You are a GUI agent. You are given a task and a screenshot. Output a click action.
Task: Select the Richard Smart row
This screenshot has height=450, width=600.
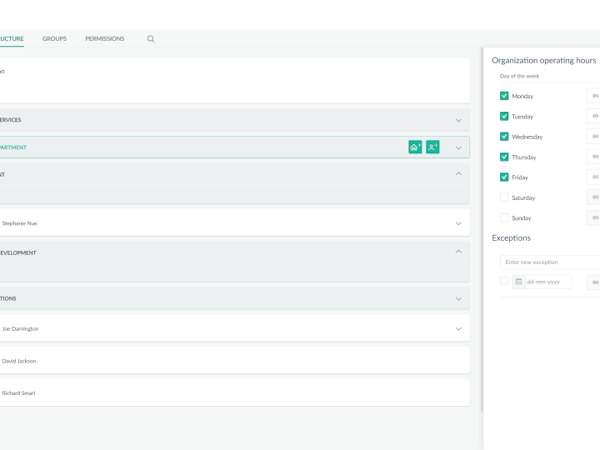click(x=235, y=392)
